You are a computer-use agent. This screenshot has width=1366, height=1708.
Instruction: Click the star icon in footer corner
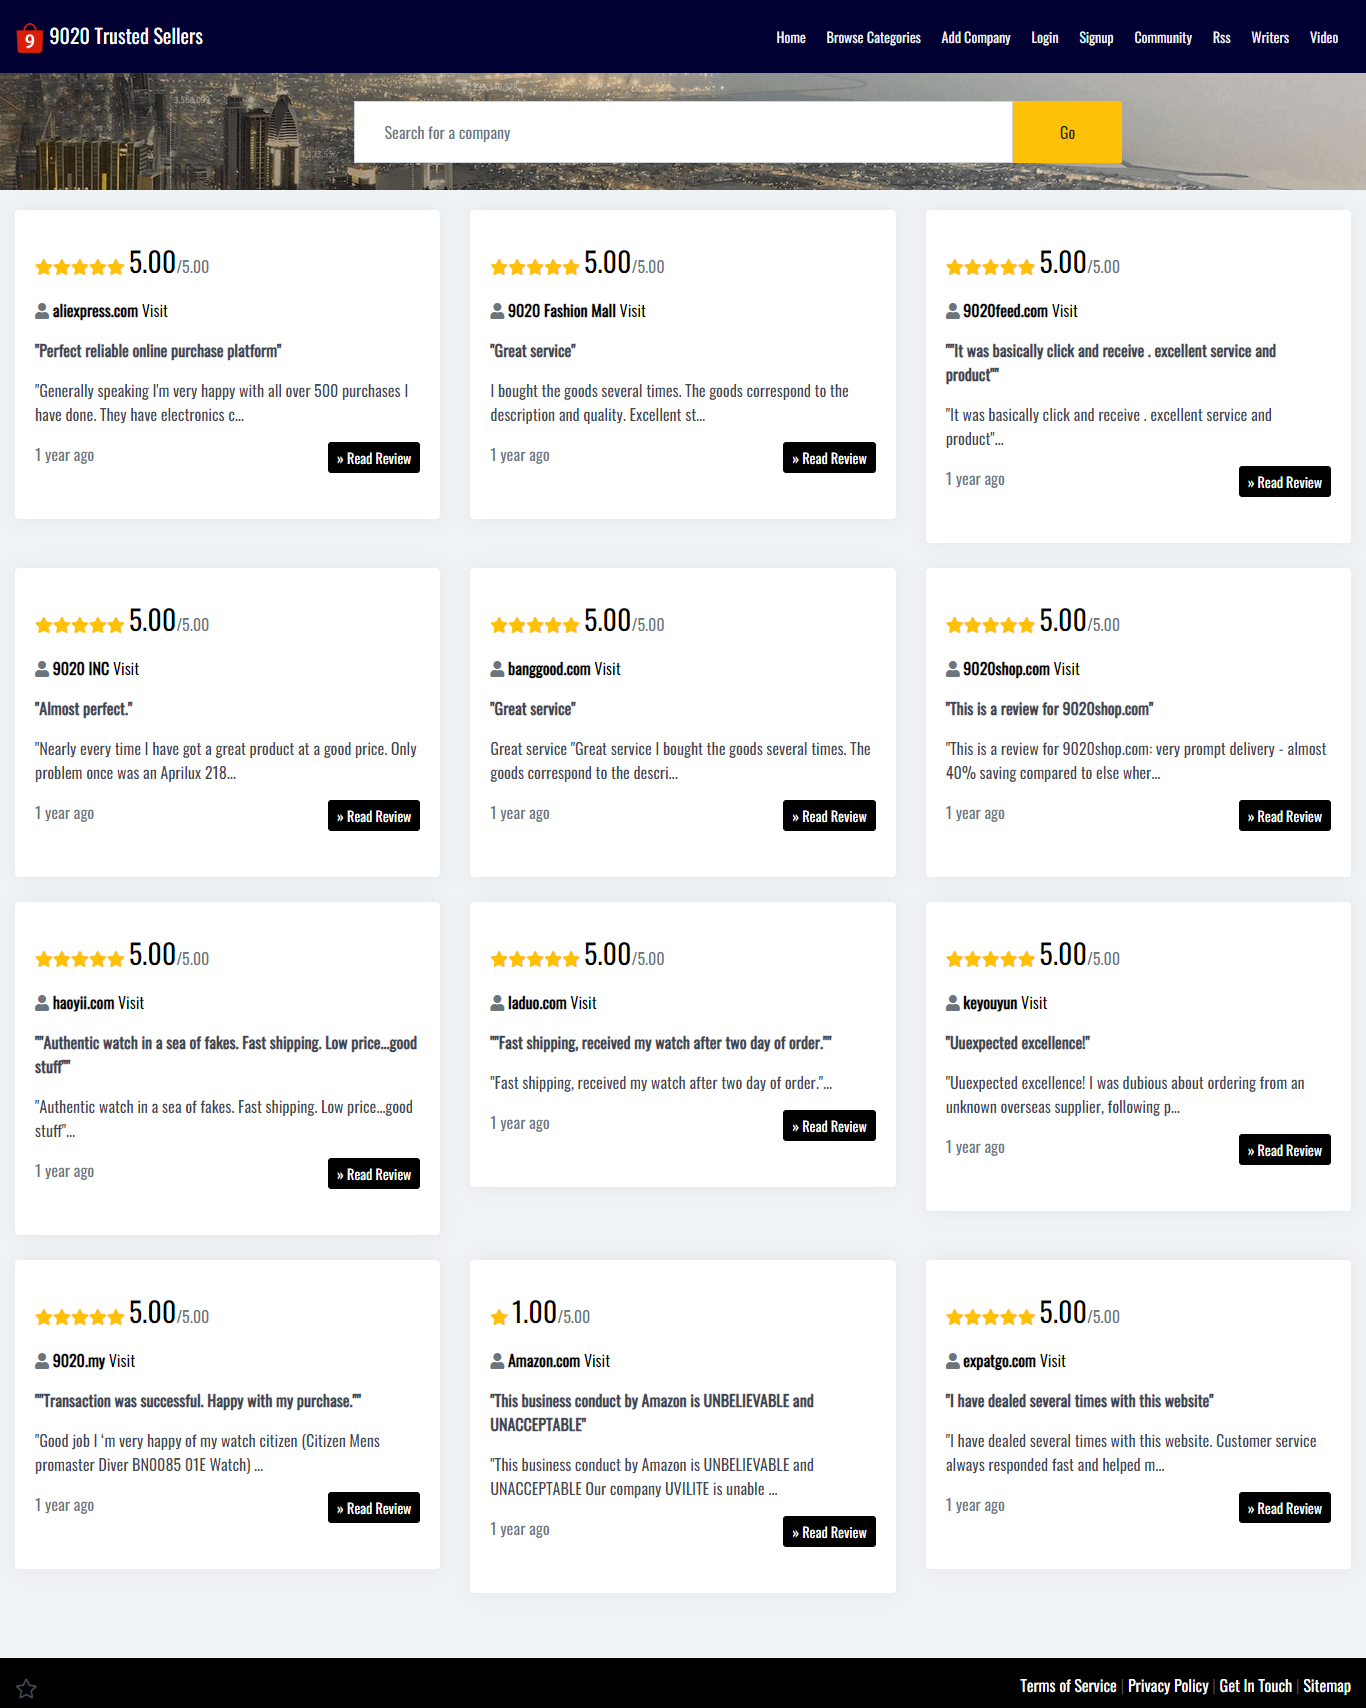tap(26, 1688)
